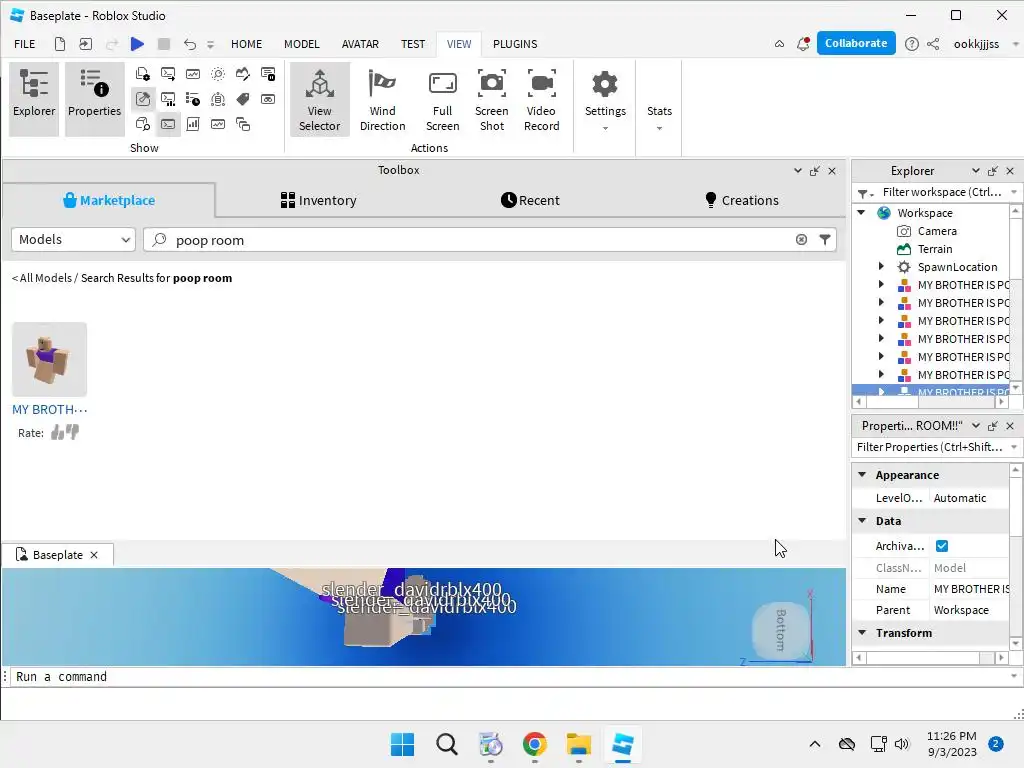1024x768 pixels.
Task: Click the Collaborate button
Action: 856,43
